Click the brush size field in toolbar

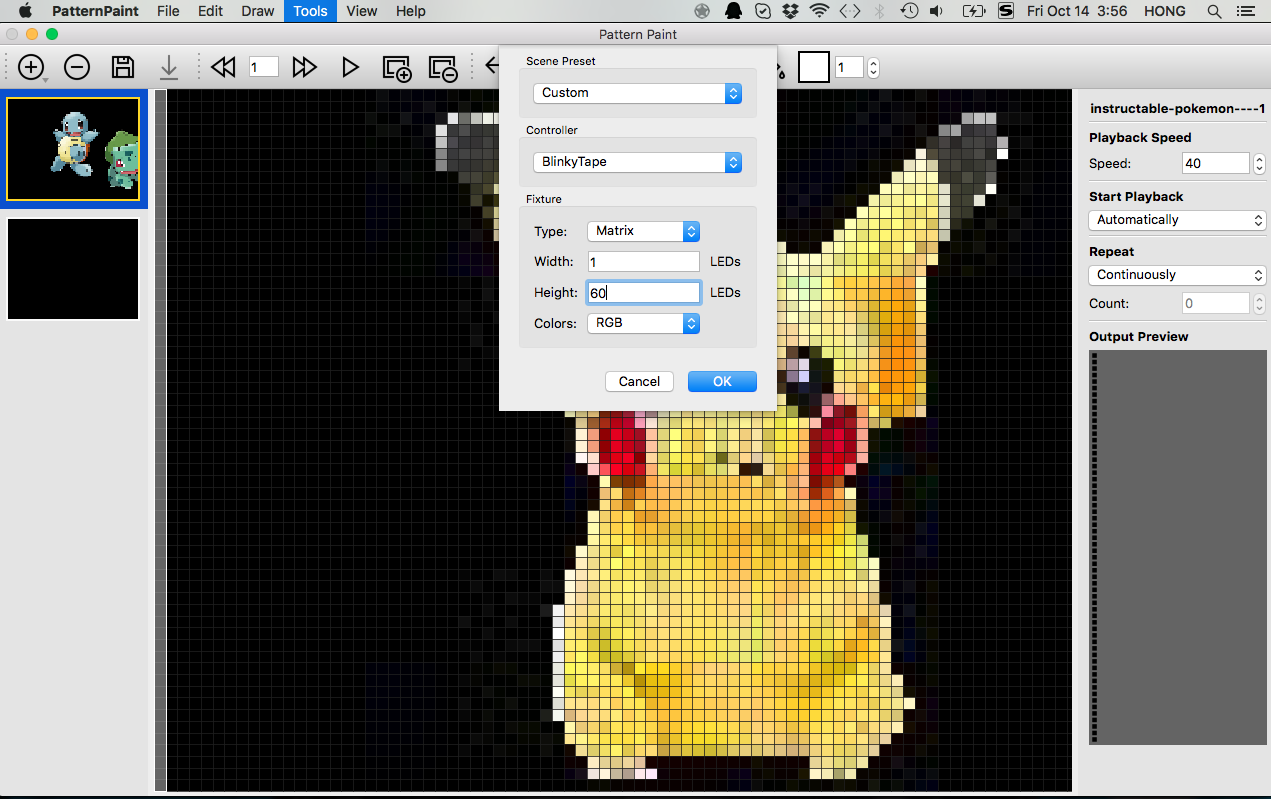pyautogui.click(x=849, y=68)
